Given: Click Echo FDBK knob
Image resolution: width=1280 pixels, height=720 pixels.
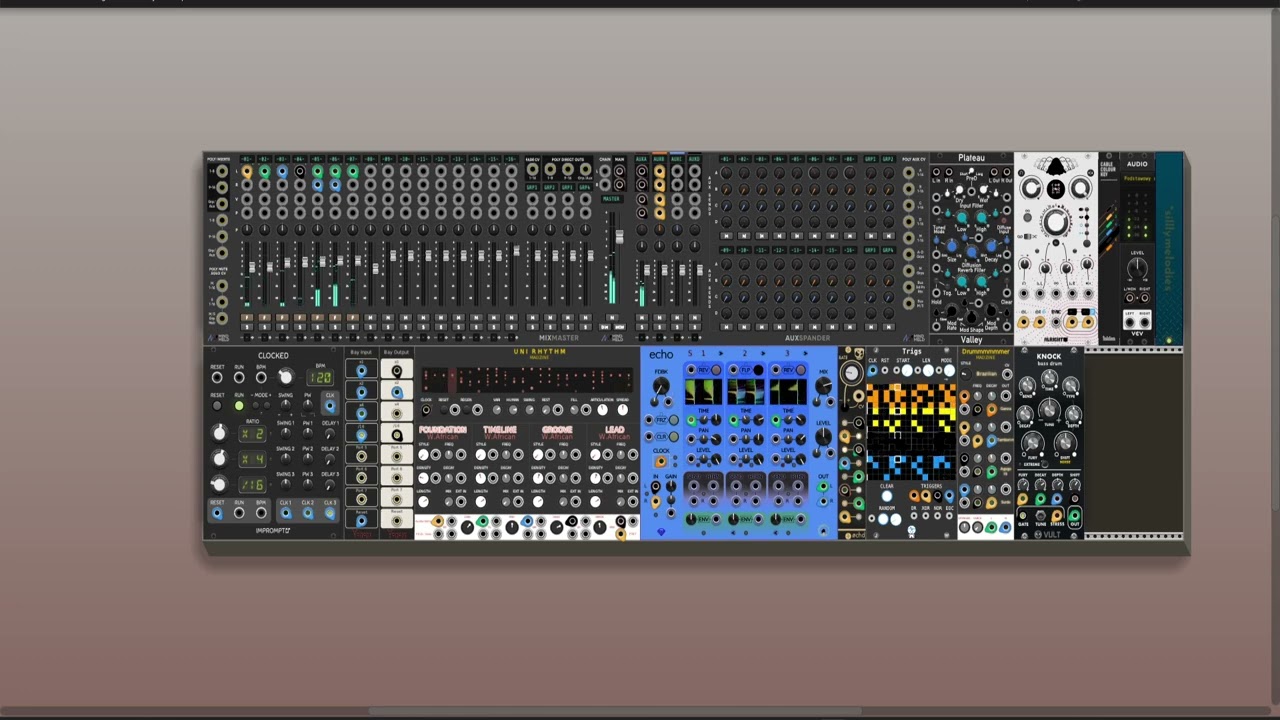Looking at the screenshot, I should 660,385.
